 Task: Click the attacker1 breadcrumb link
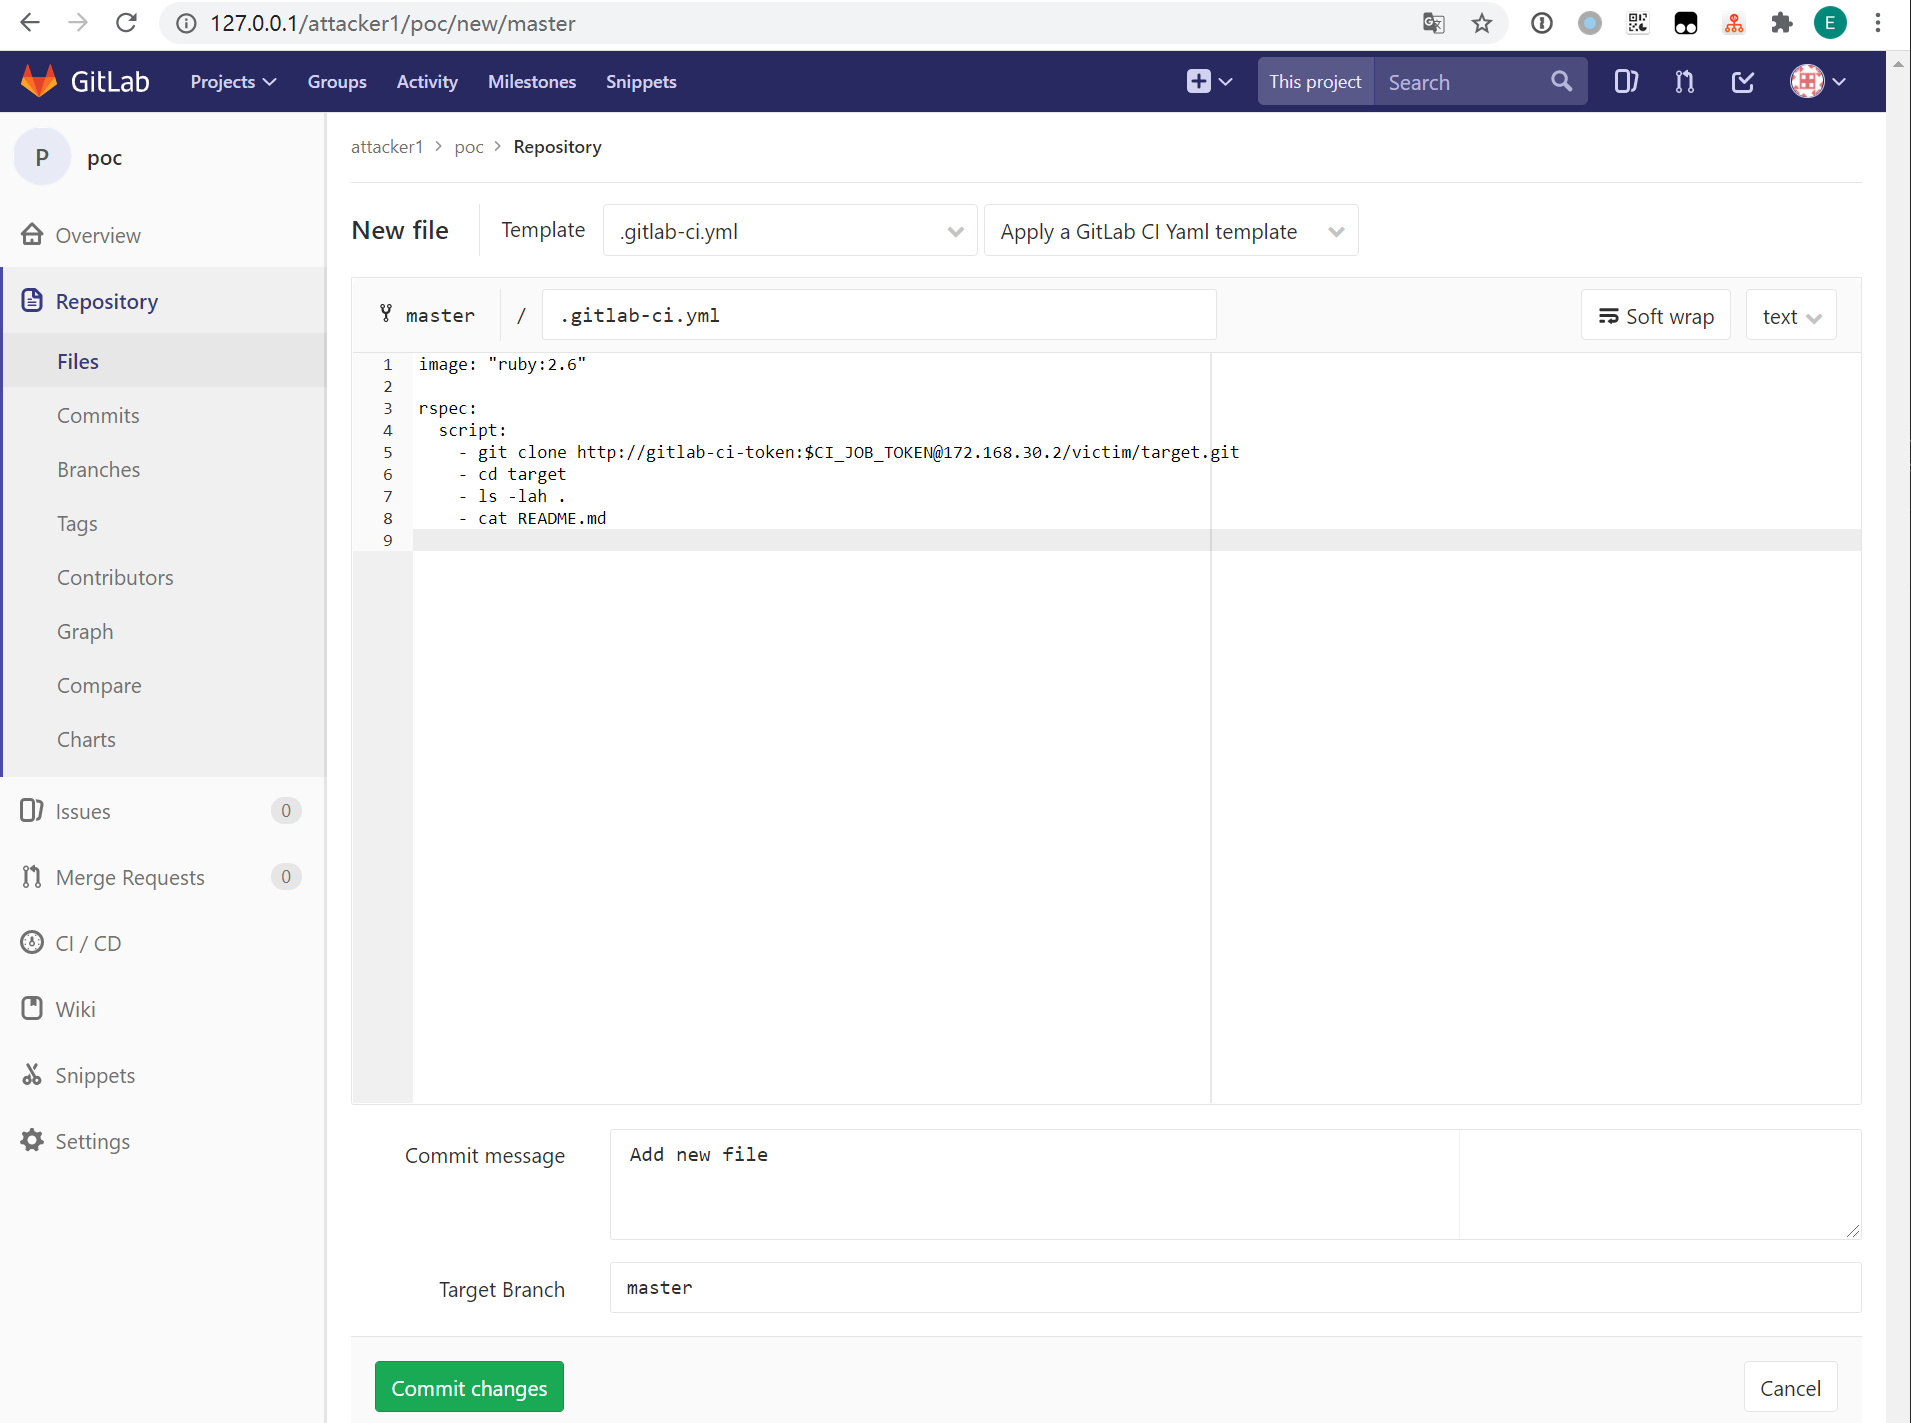point(387,147)
